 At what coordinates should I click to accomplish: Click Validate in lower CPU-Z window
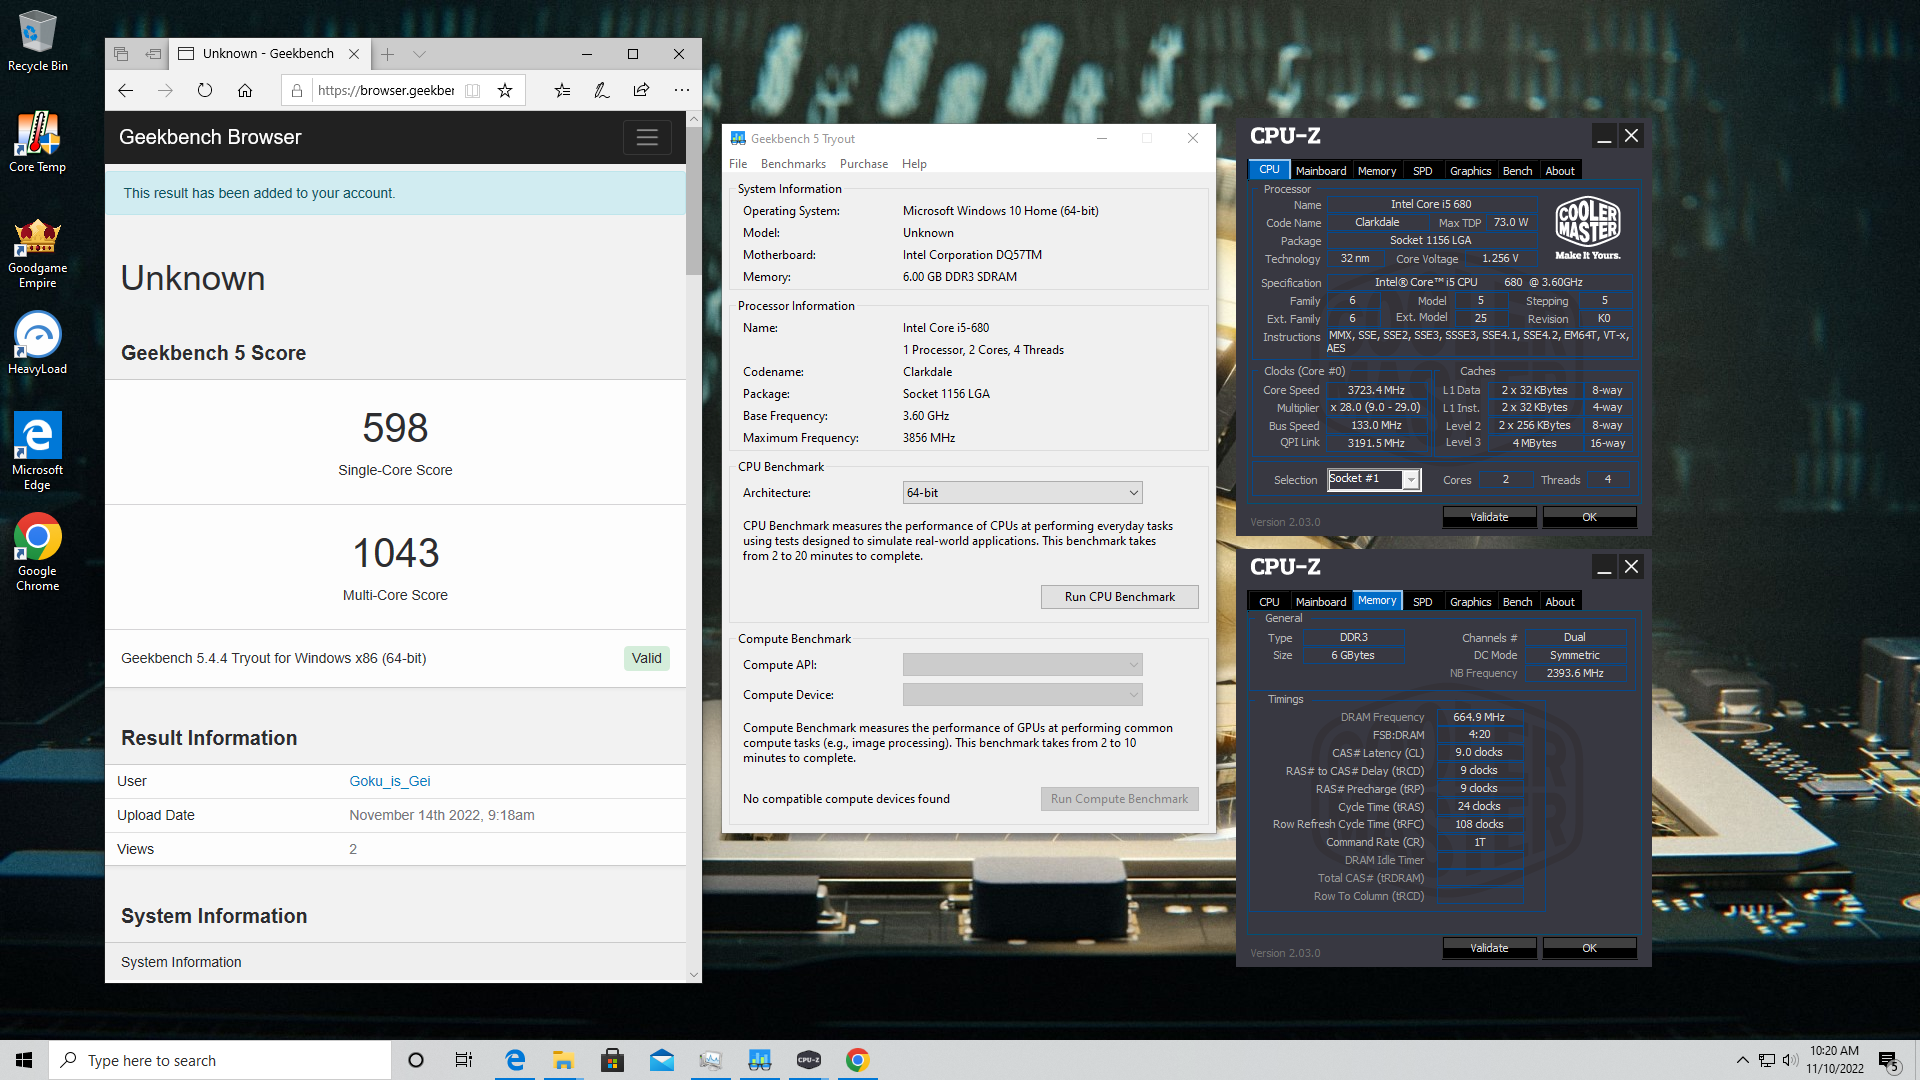(1489, 948)
